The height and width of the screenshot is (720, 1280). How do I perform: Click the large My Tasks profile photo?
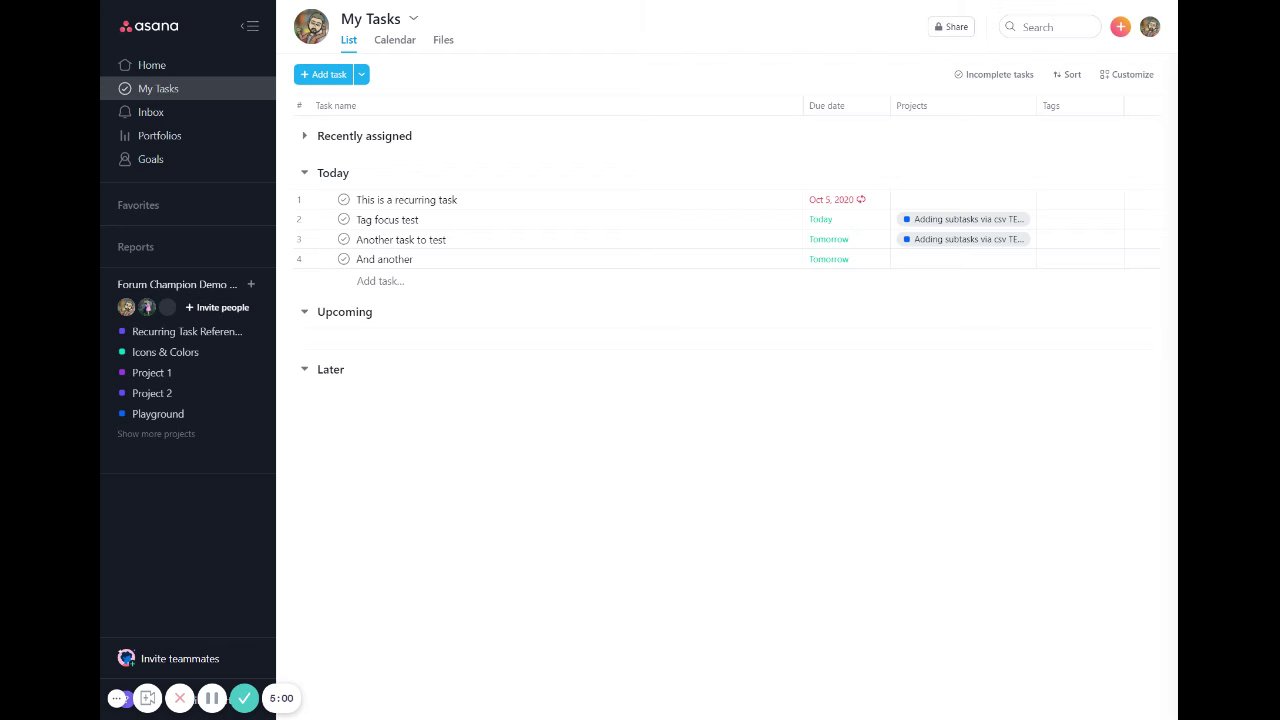[x=311, y=27]
